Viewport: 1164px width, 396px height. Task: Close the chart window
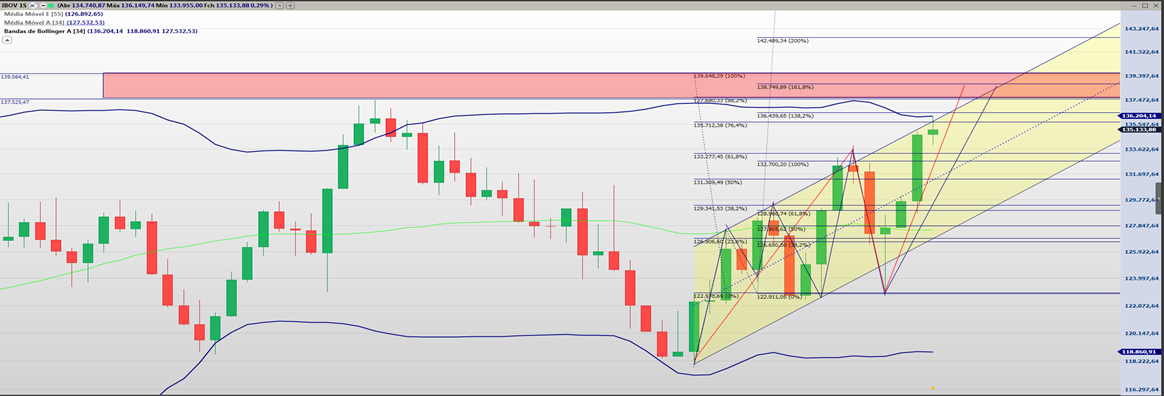pyautogui.click(x=1155, y=5)
